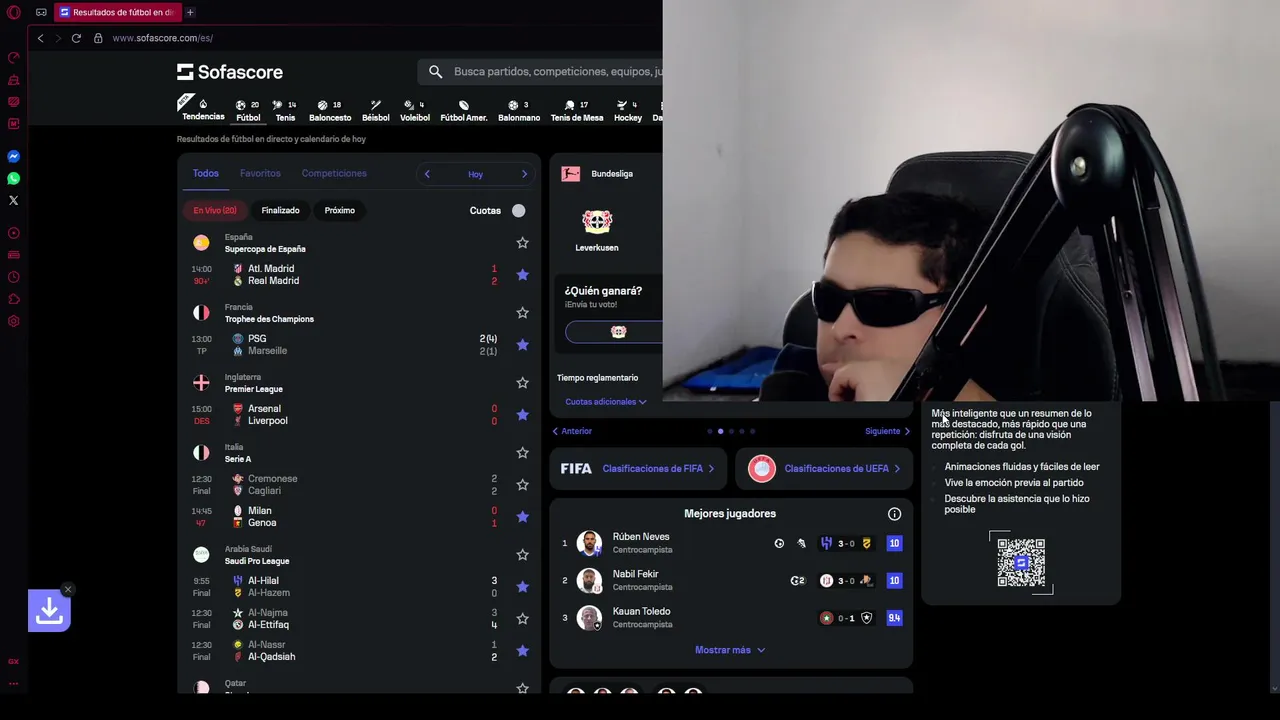Open Kauan Toledo player row
Viewport: 1280px width, 720px height.
pos(731,618)
